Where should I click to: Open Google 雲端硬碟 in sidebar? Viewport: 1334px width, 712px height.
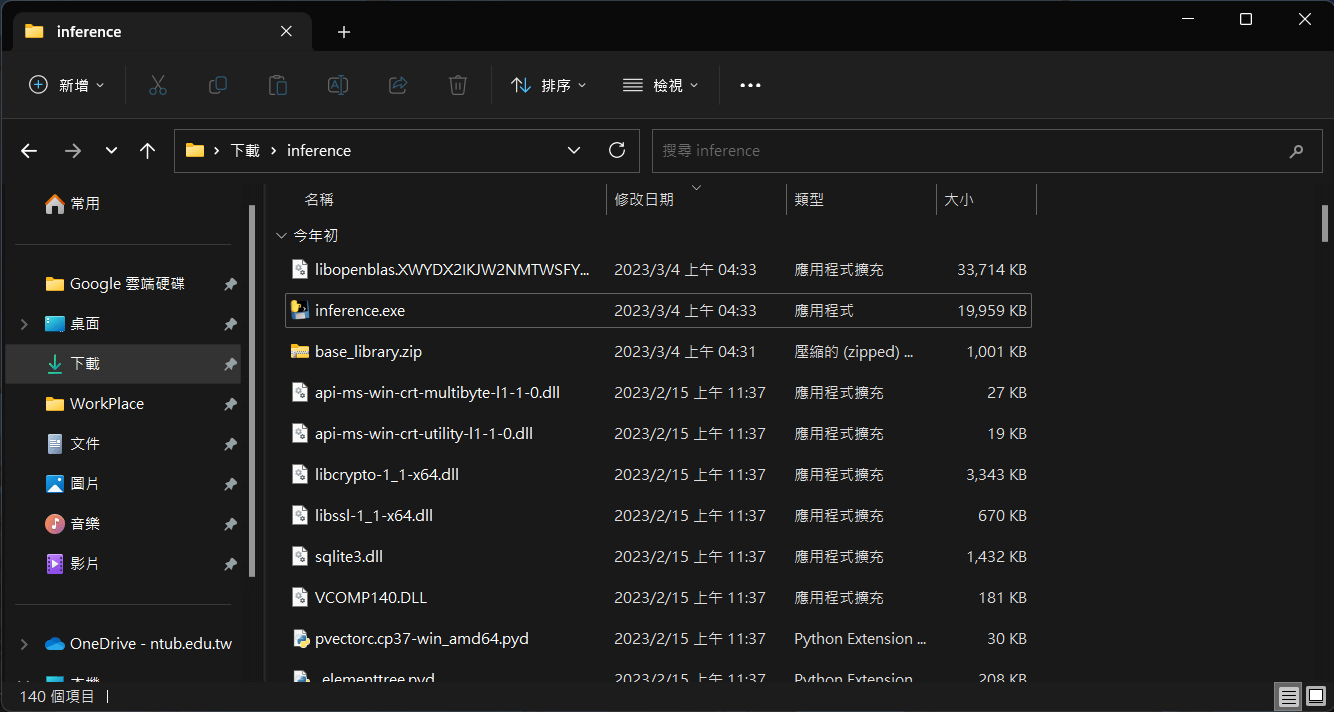pos(126,284)
